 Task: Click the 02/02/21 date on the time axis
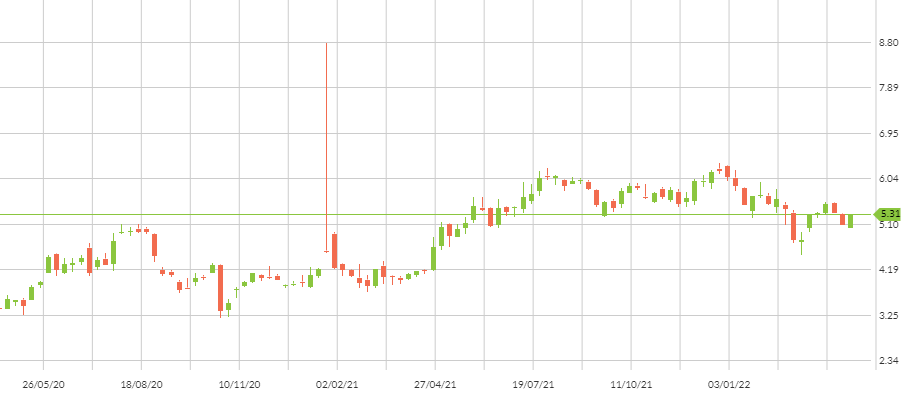point(337,384)
